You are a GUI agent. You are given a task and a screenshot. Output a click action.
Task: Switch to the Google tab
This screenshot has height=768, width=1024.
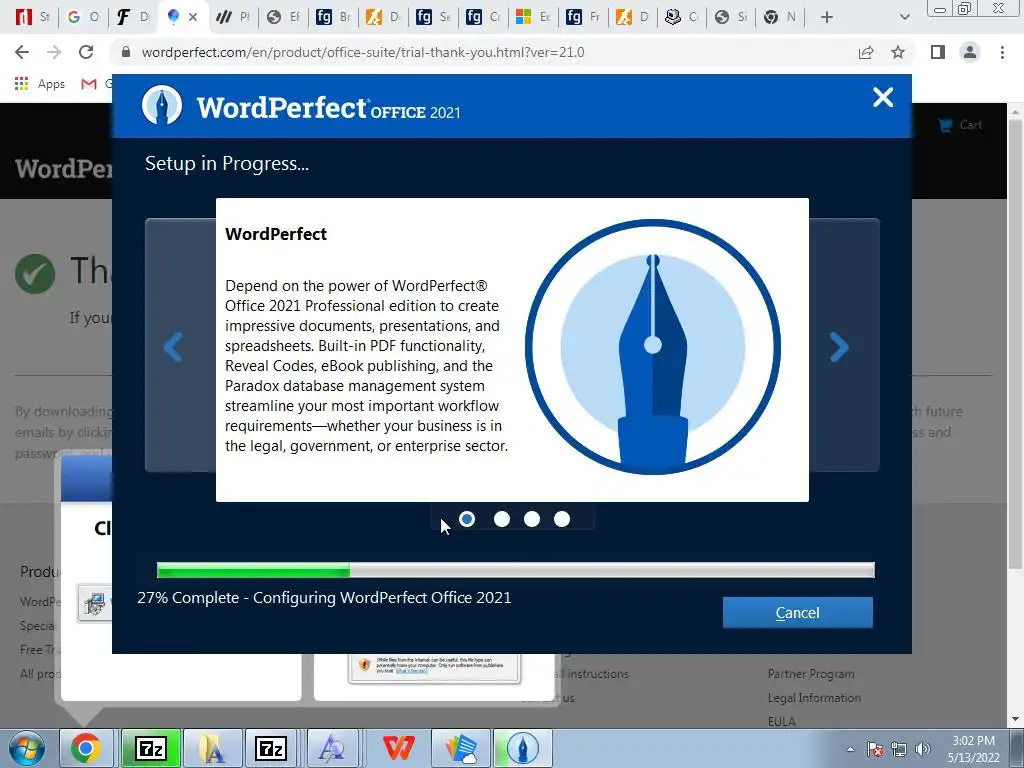tap(83, 17)
